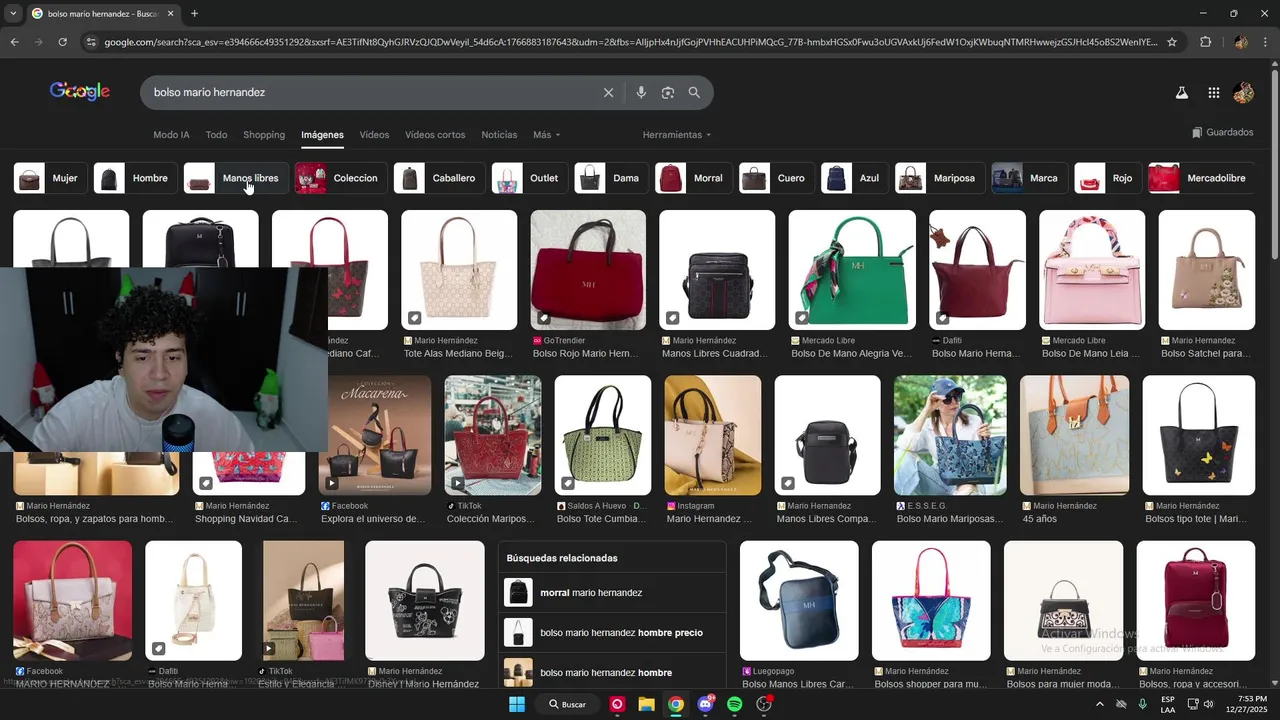Screen dimensions: 1280x720
Task: Switch to the Videos cortos tab
Action: (x=435, y=135)
